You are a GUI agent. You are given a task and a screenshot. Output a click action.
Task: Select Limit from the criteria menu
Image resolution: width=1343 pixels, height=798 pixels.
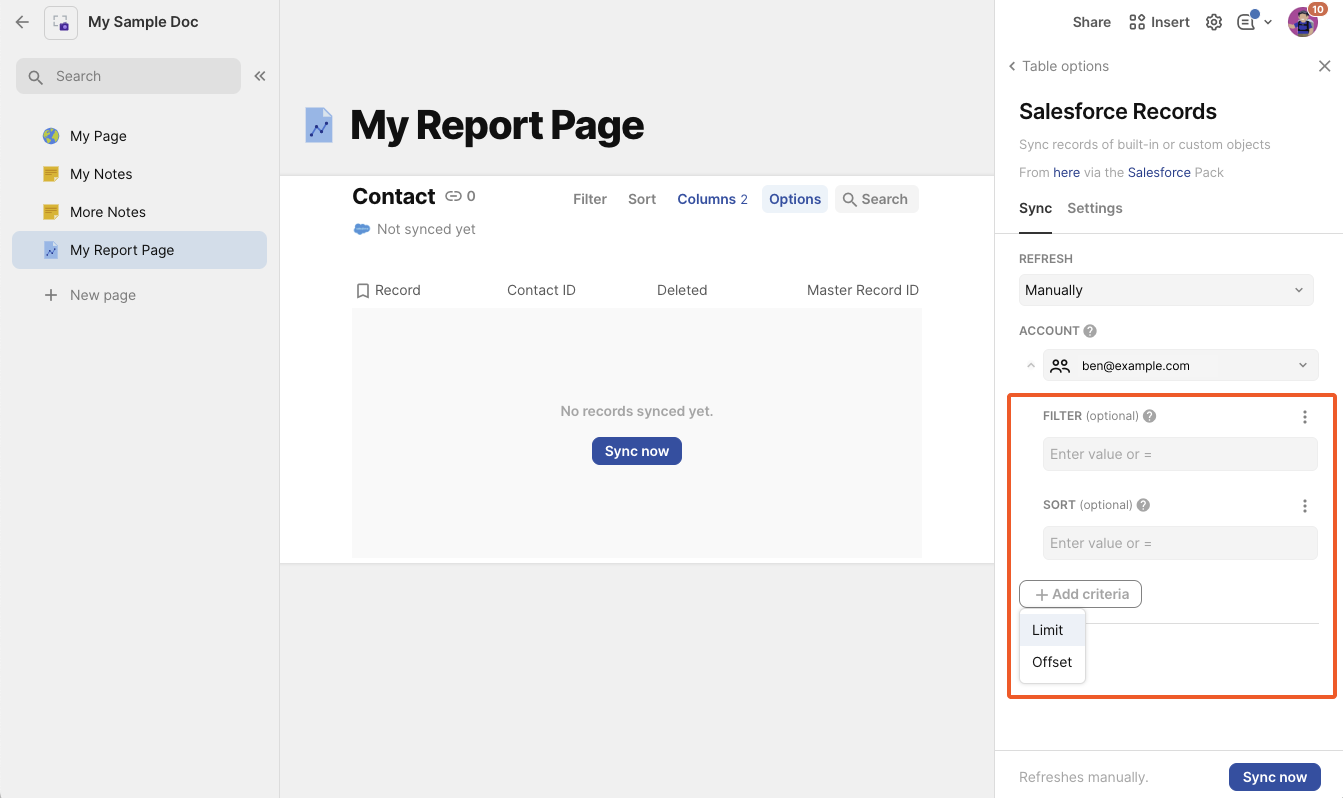[x=1052, y=630]
